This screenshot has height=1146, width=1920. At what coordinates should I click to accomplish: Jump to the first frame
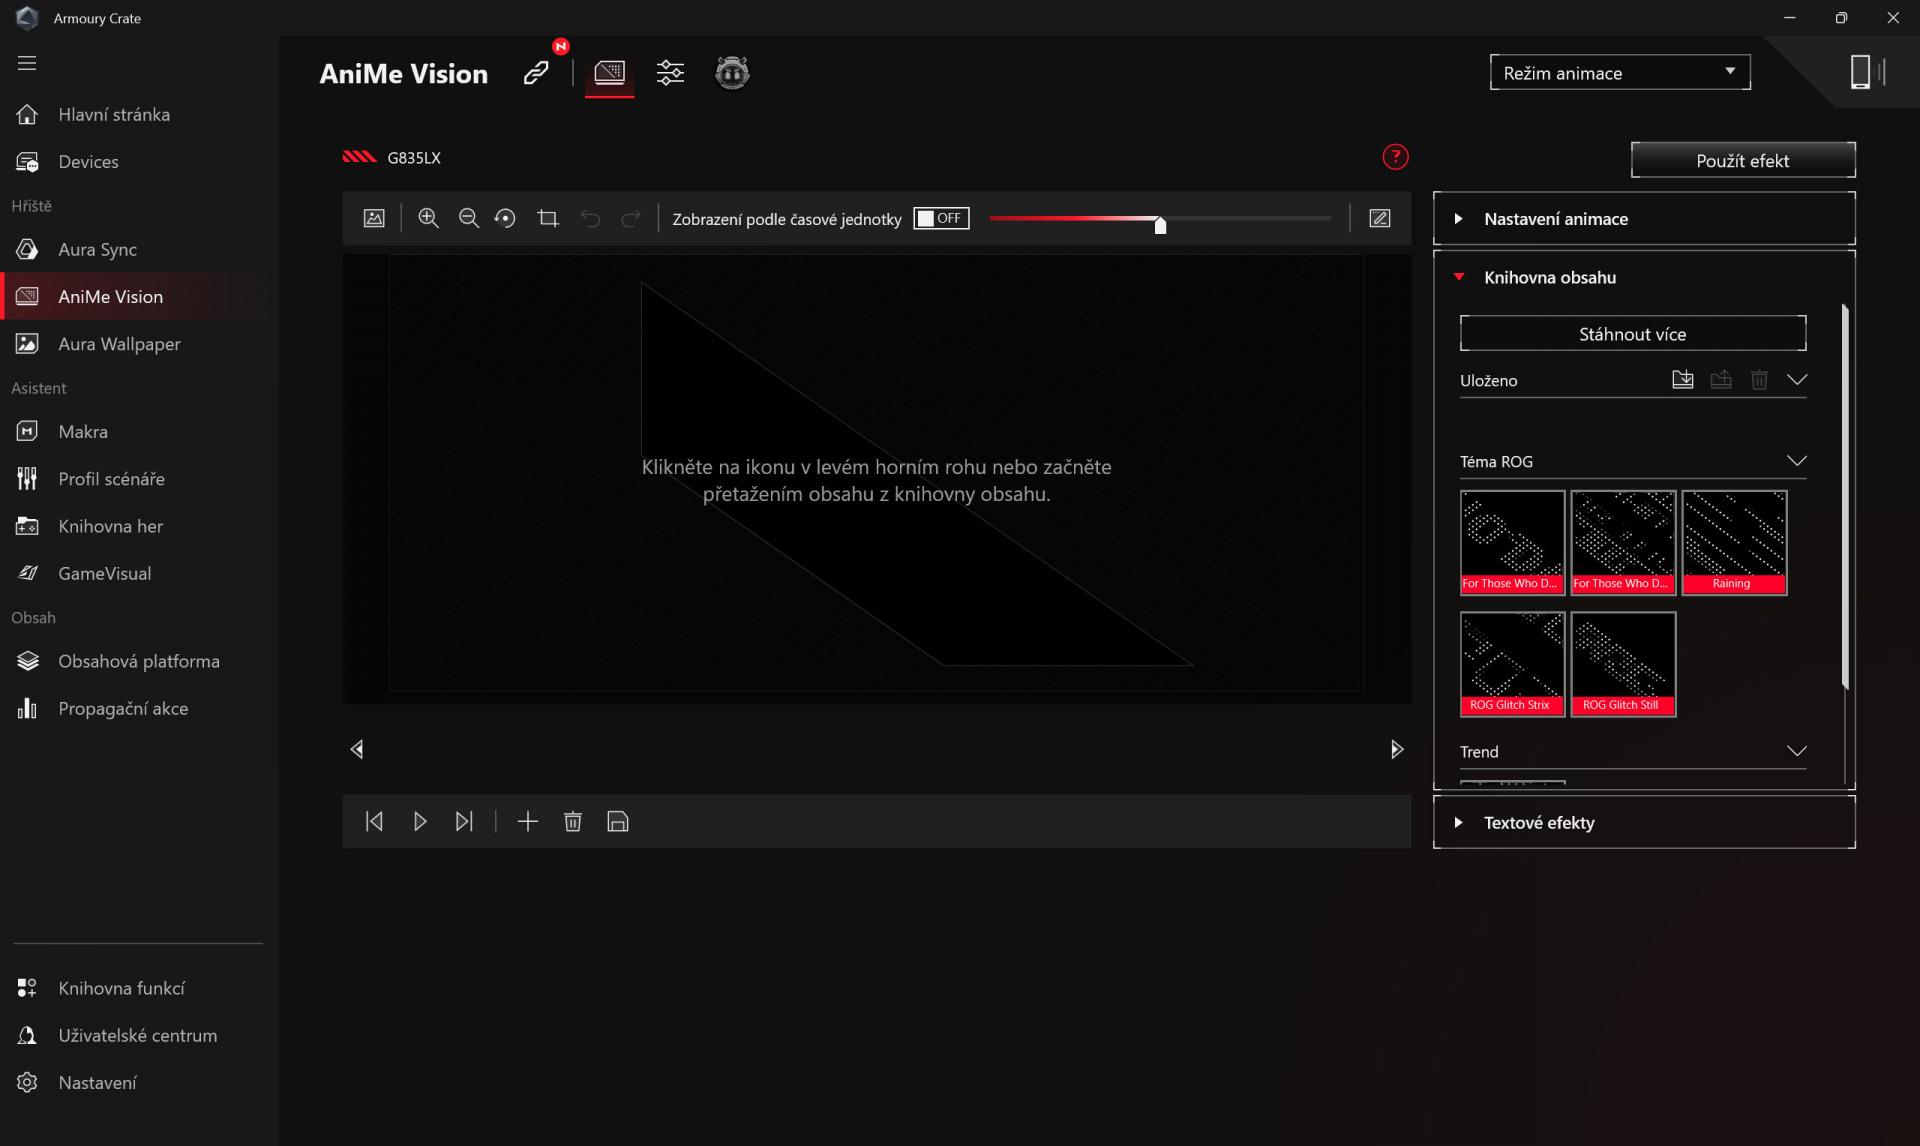[x=374, y=821]
